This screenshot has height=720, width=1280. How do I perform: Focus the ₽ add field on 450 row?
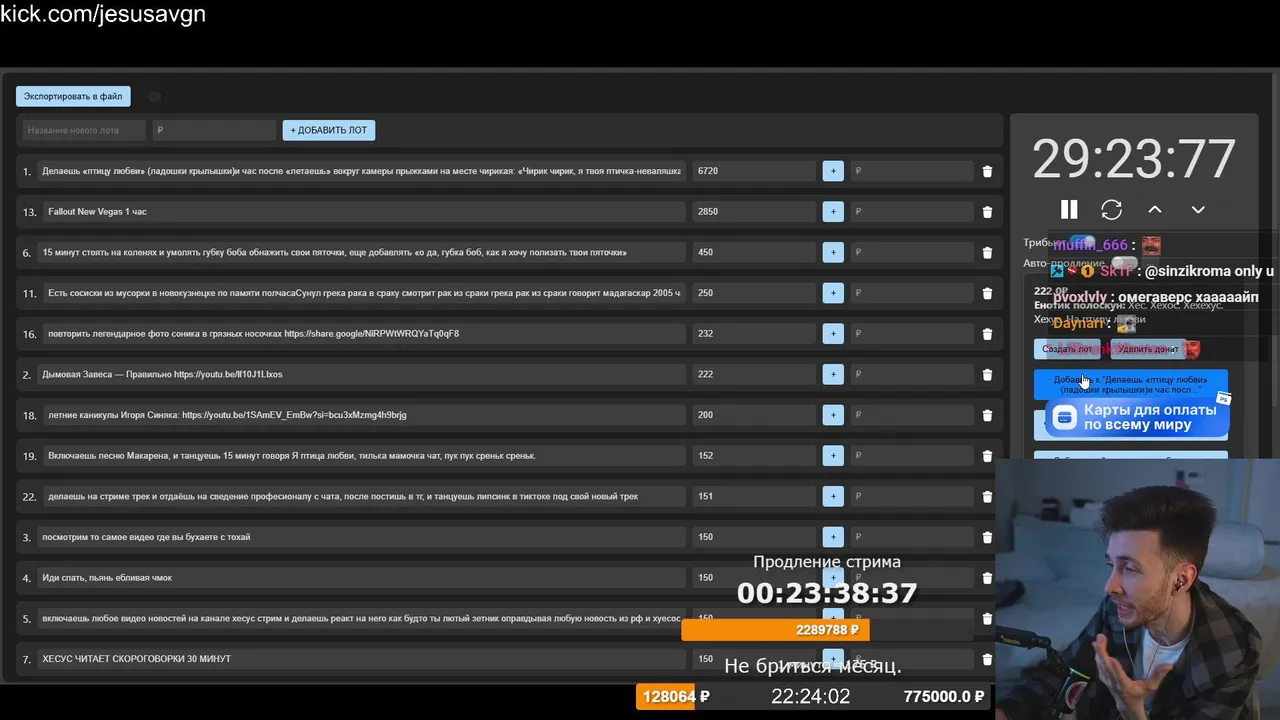click(911, 252)
